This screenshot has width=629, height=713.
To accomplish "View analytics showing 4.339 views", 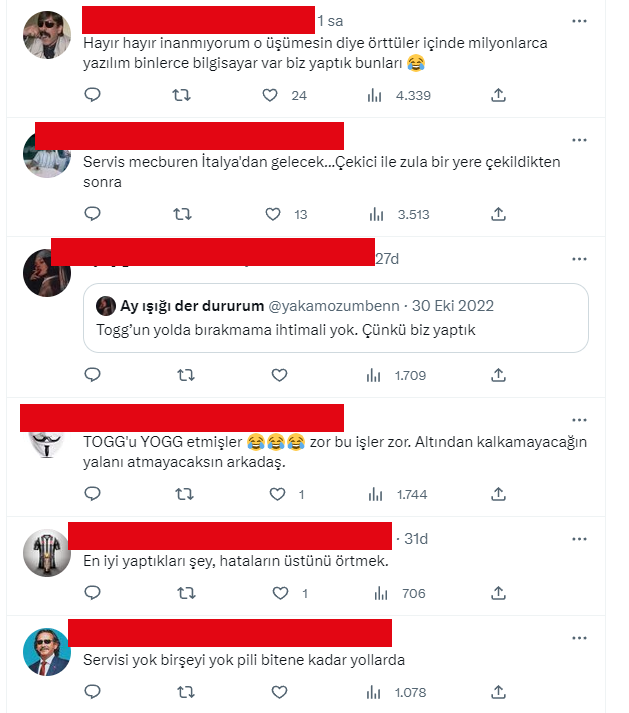I will coord(399,95).
